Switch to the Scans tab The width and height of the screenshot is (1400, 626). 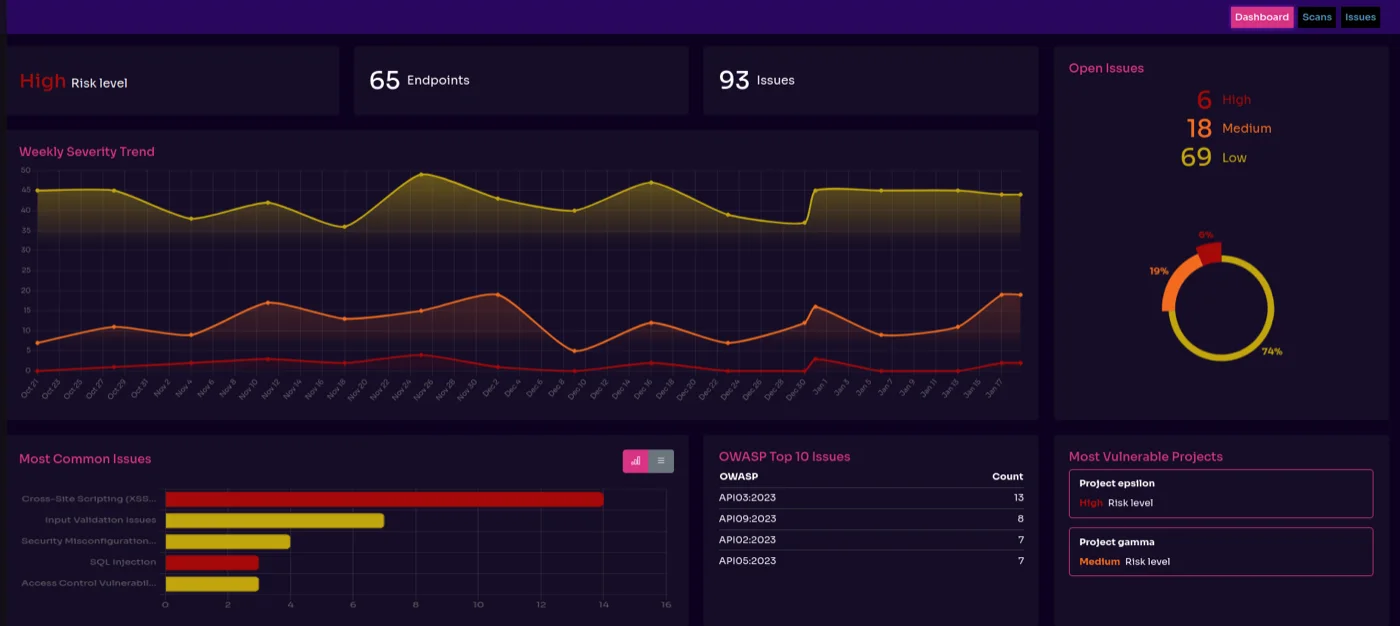pyautogui.click(x=1316, y=16)
